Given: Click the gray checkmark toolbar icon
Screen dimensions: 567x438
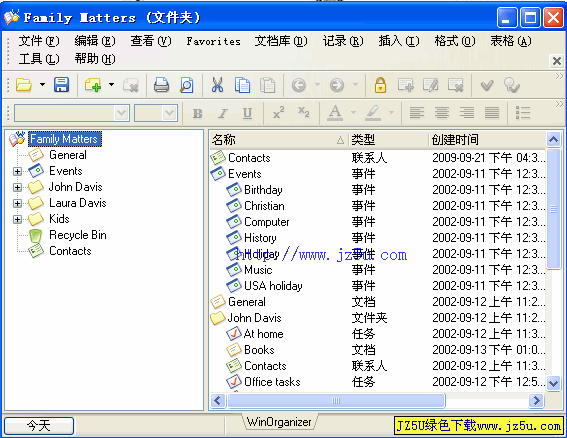Looking at the screenshot, I should (487, 85).
